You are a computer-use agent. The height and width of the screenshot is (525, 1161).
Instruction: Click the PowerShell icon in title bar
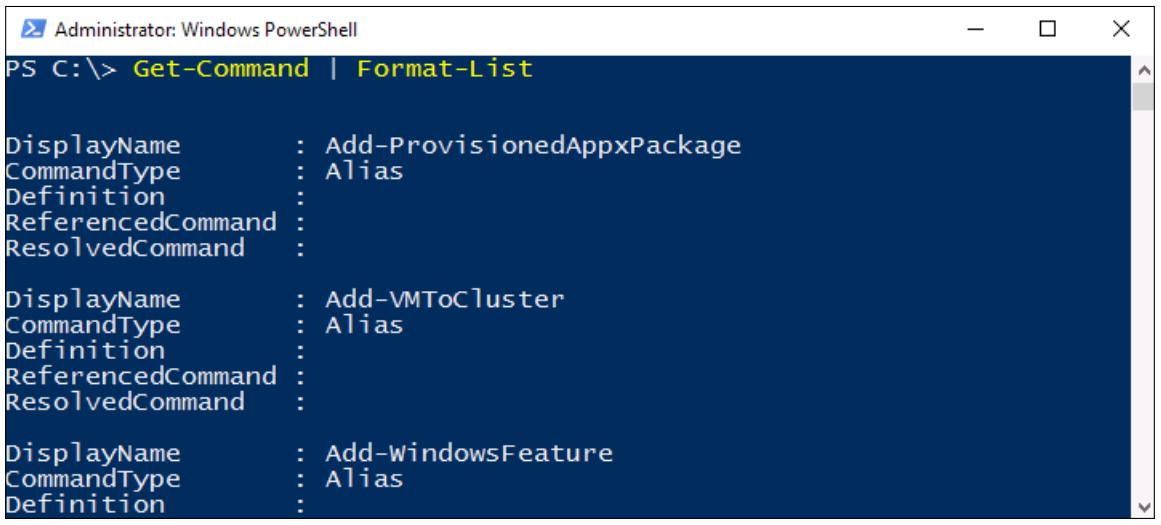pyautogui.click(x=34, y=30)
